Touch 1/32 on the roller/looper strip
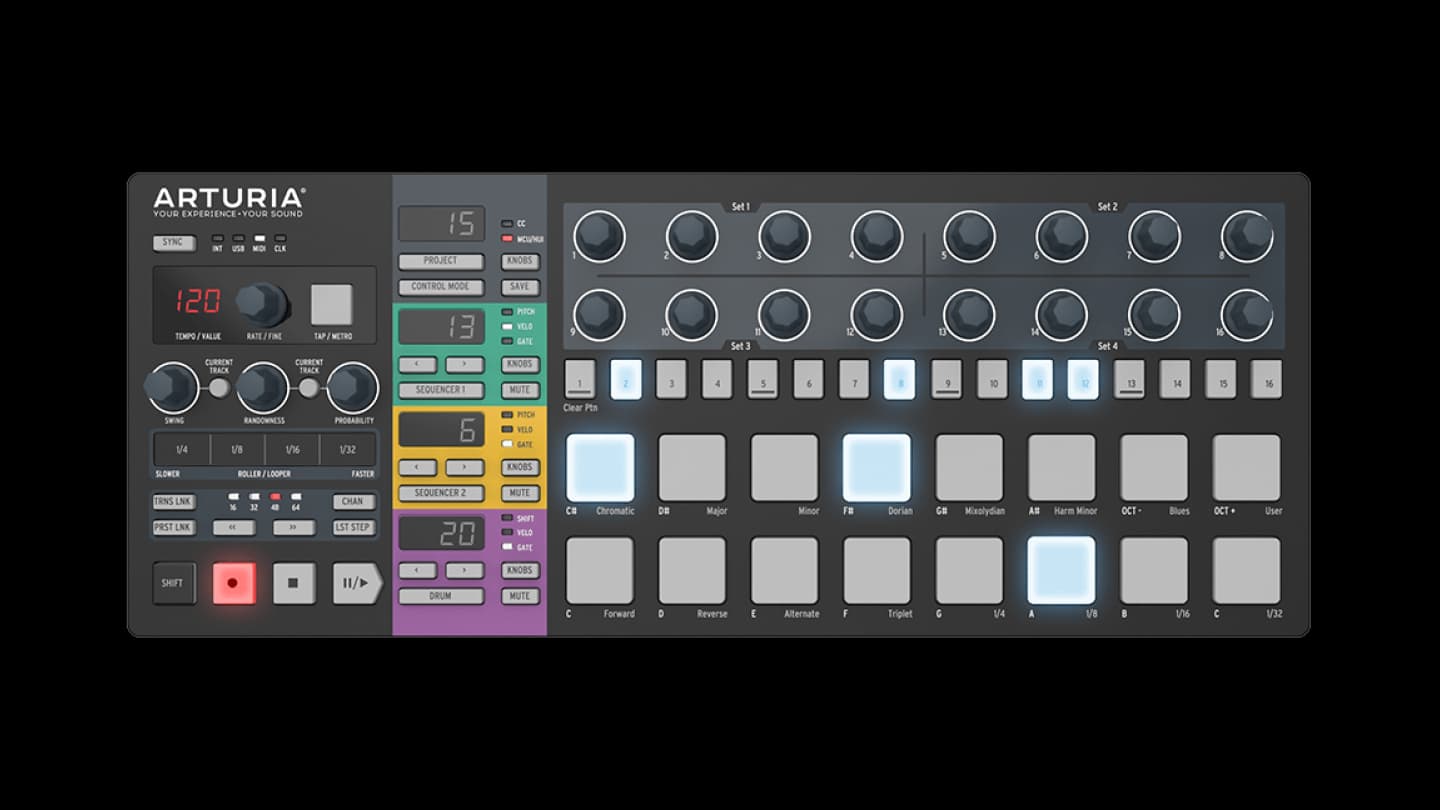This screenshot has height=810, width=1440. click(348, 450)
